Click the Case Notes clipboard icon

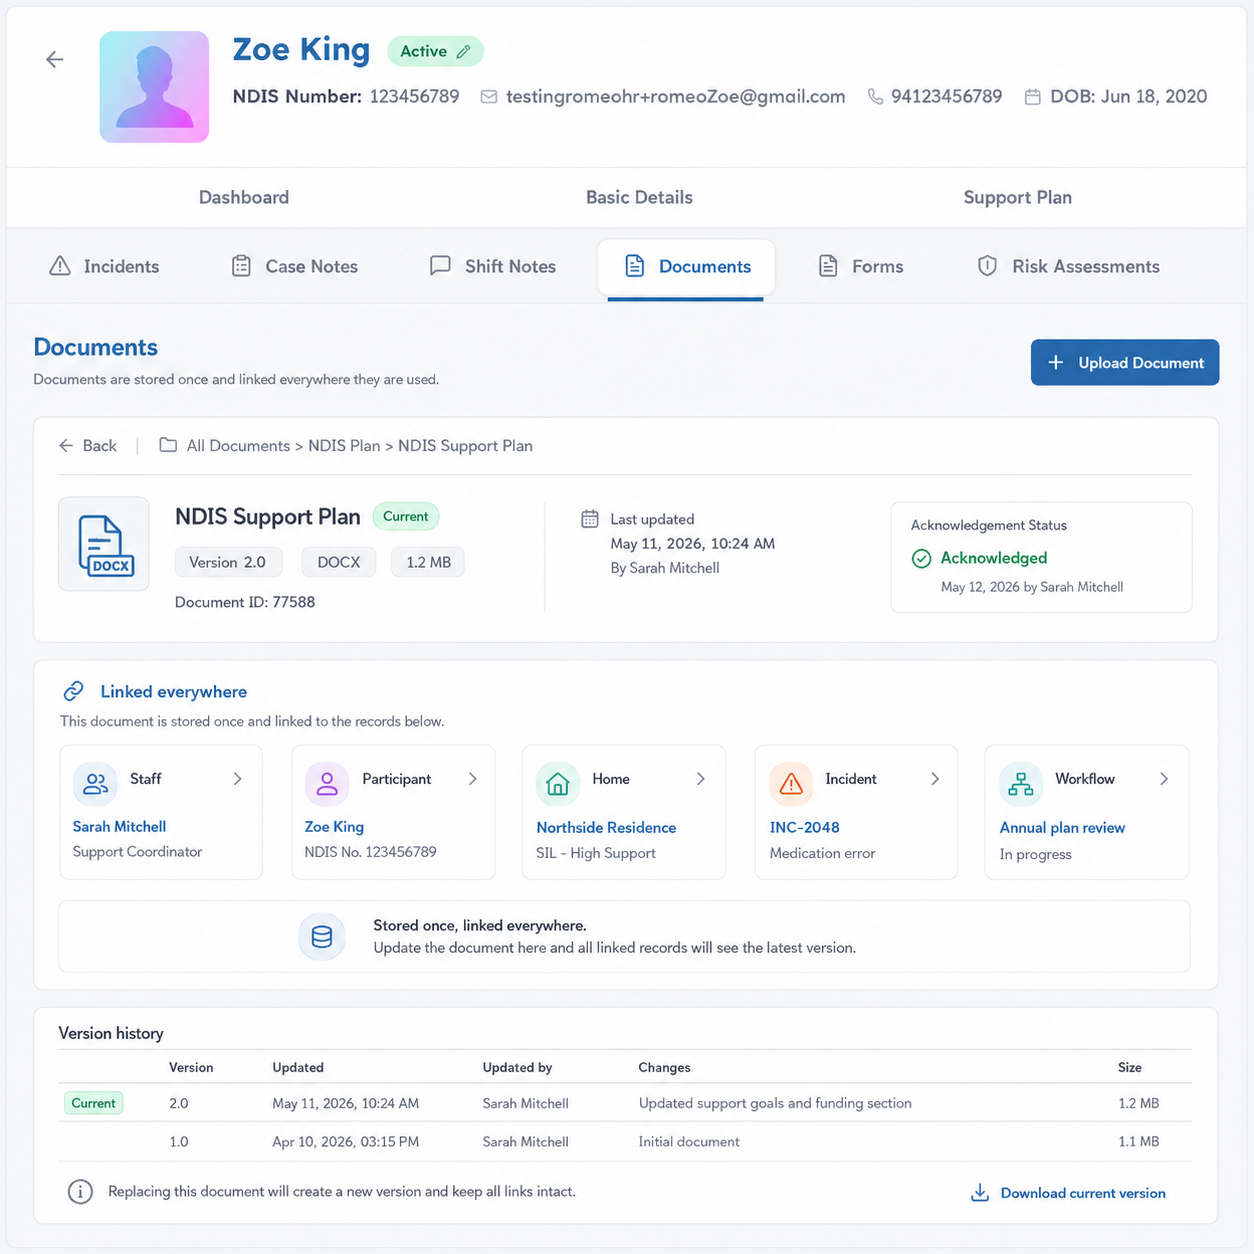[x=241, y=266]
